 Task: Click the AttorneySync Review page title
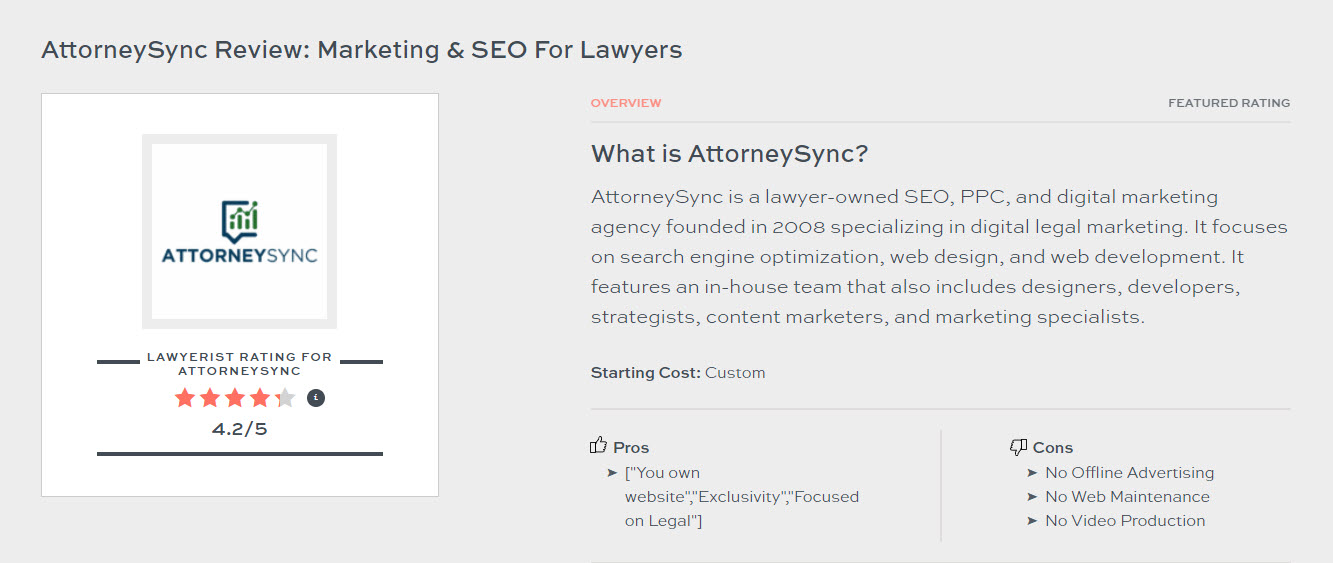[362, 49]
